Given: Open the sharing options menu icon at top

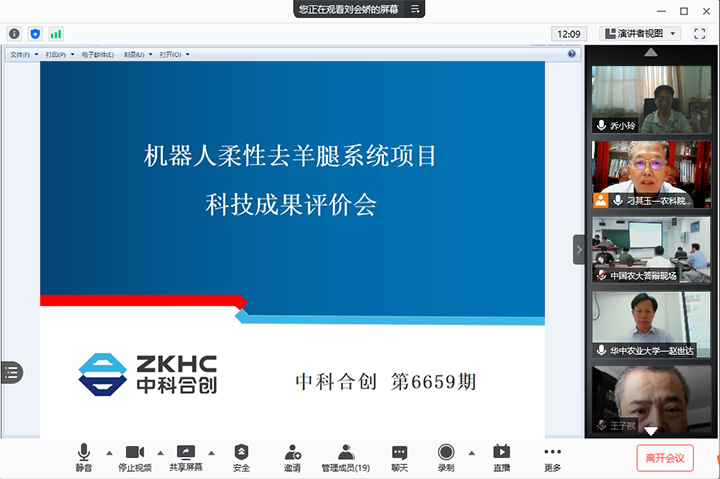Looking at the screenshot, I should click(x=415, y=9).
